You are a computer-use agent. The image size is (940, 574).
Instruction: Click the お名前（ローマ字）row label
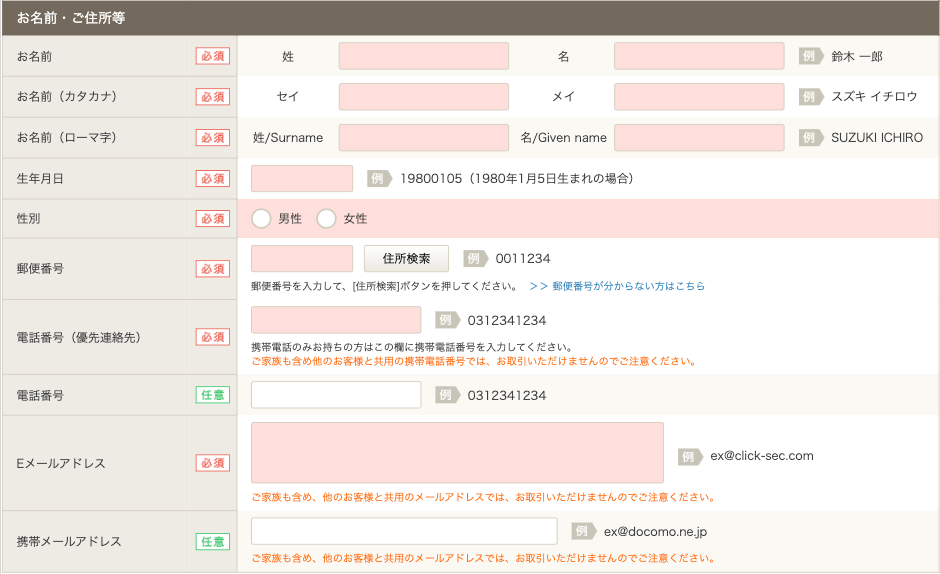point(67,137)
